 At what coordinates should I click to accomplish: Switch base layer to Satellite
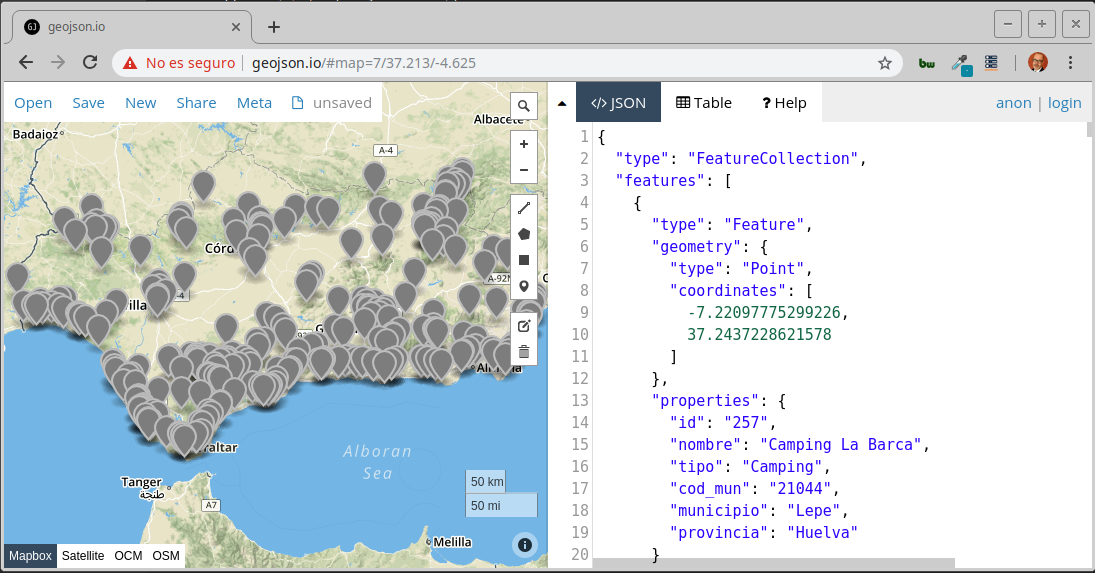tap(83, 556)
